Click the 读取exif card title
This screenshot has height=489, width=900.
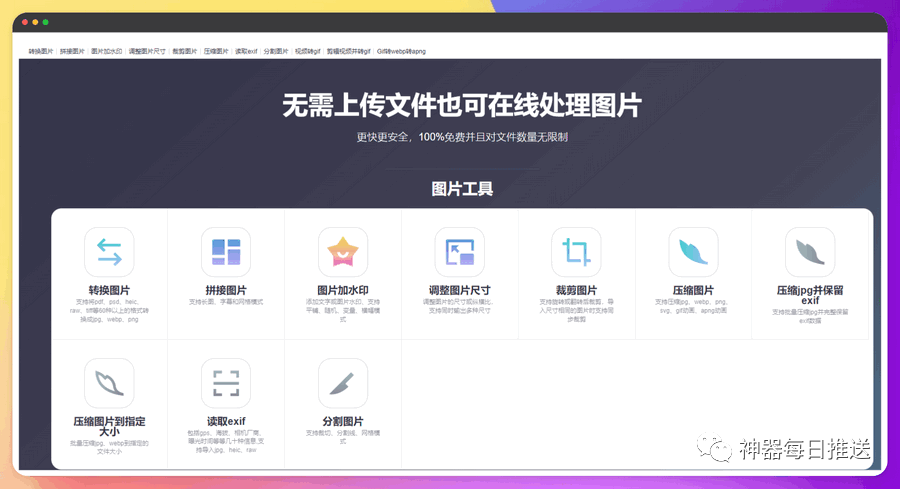click(x=226, y=421)
